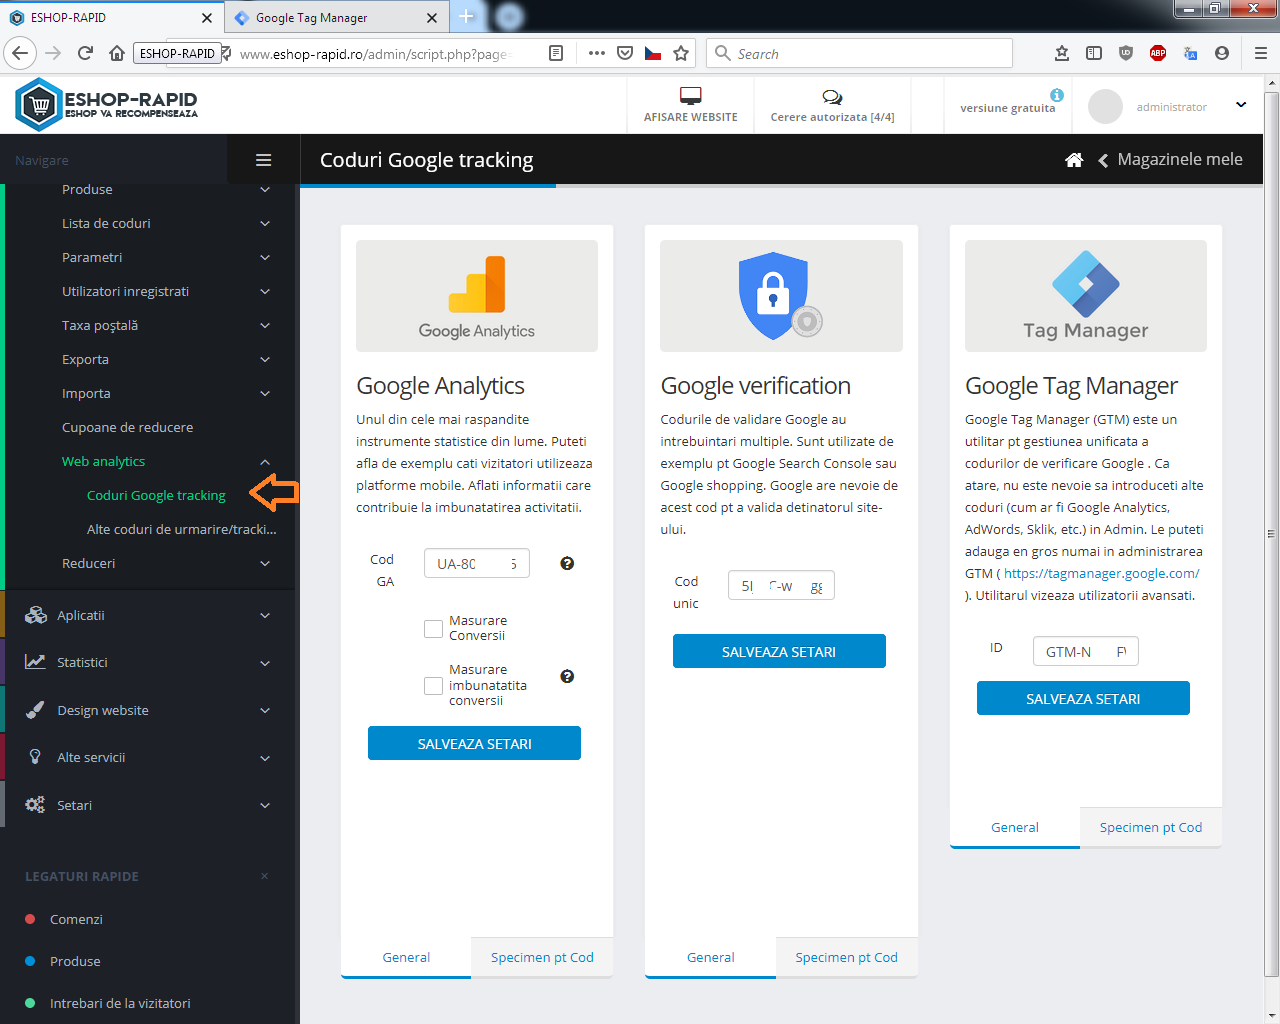Open Intrebari de la vizitatori quick link
The height and width of the screenshot is (1024, 1280).
(120, 1003)
